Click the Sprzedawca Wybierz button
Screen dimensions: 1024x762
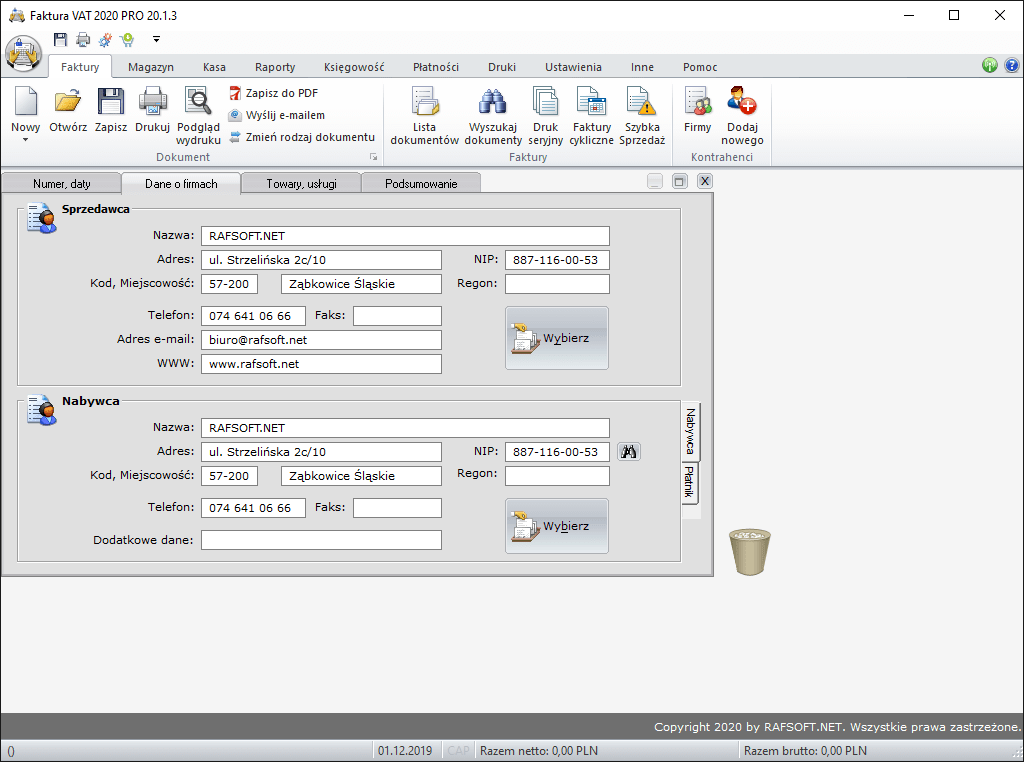pos(556,338)
